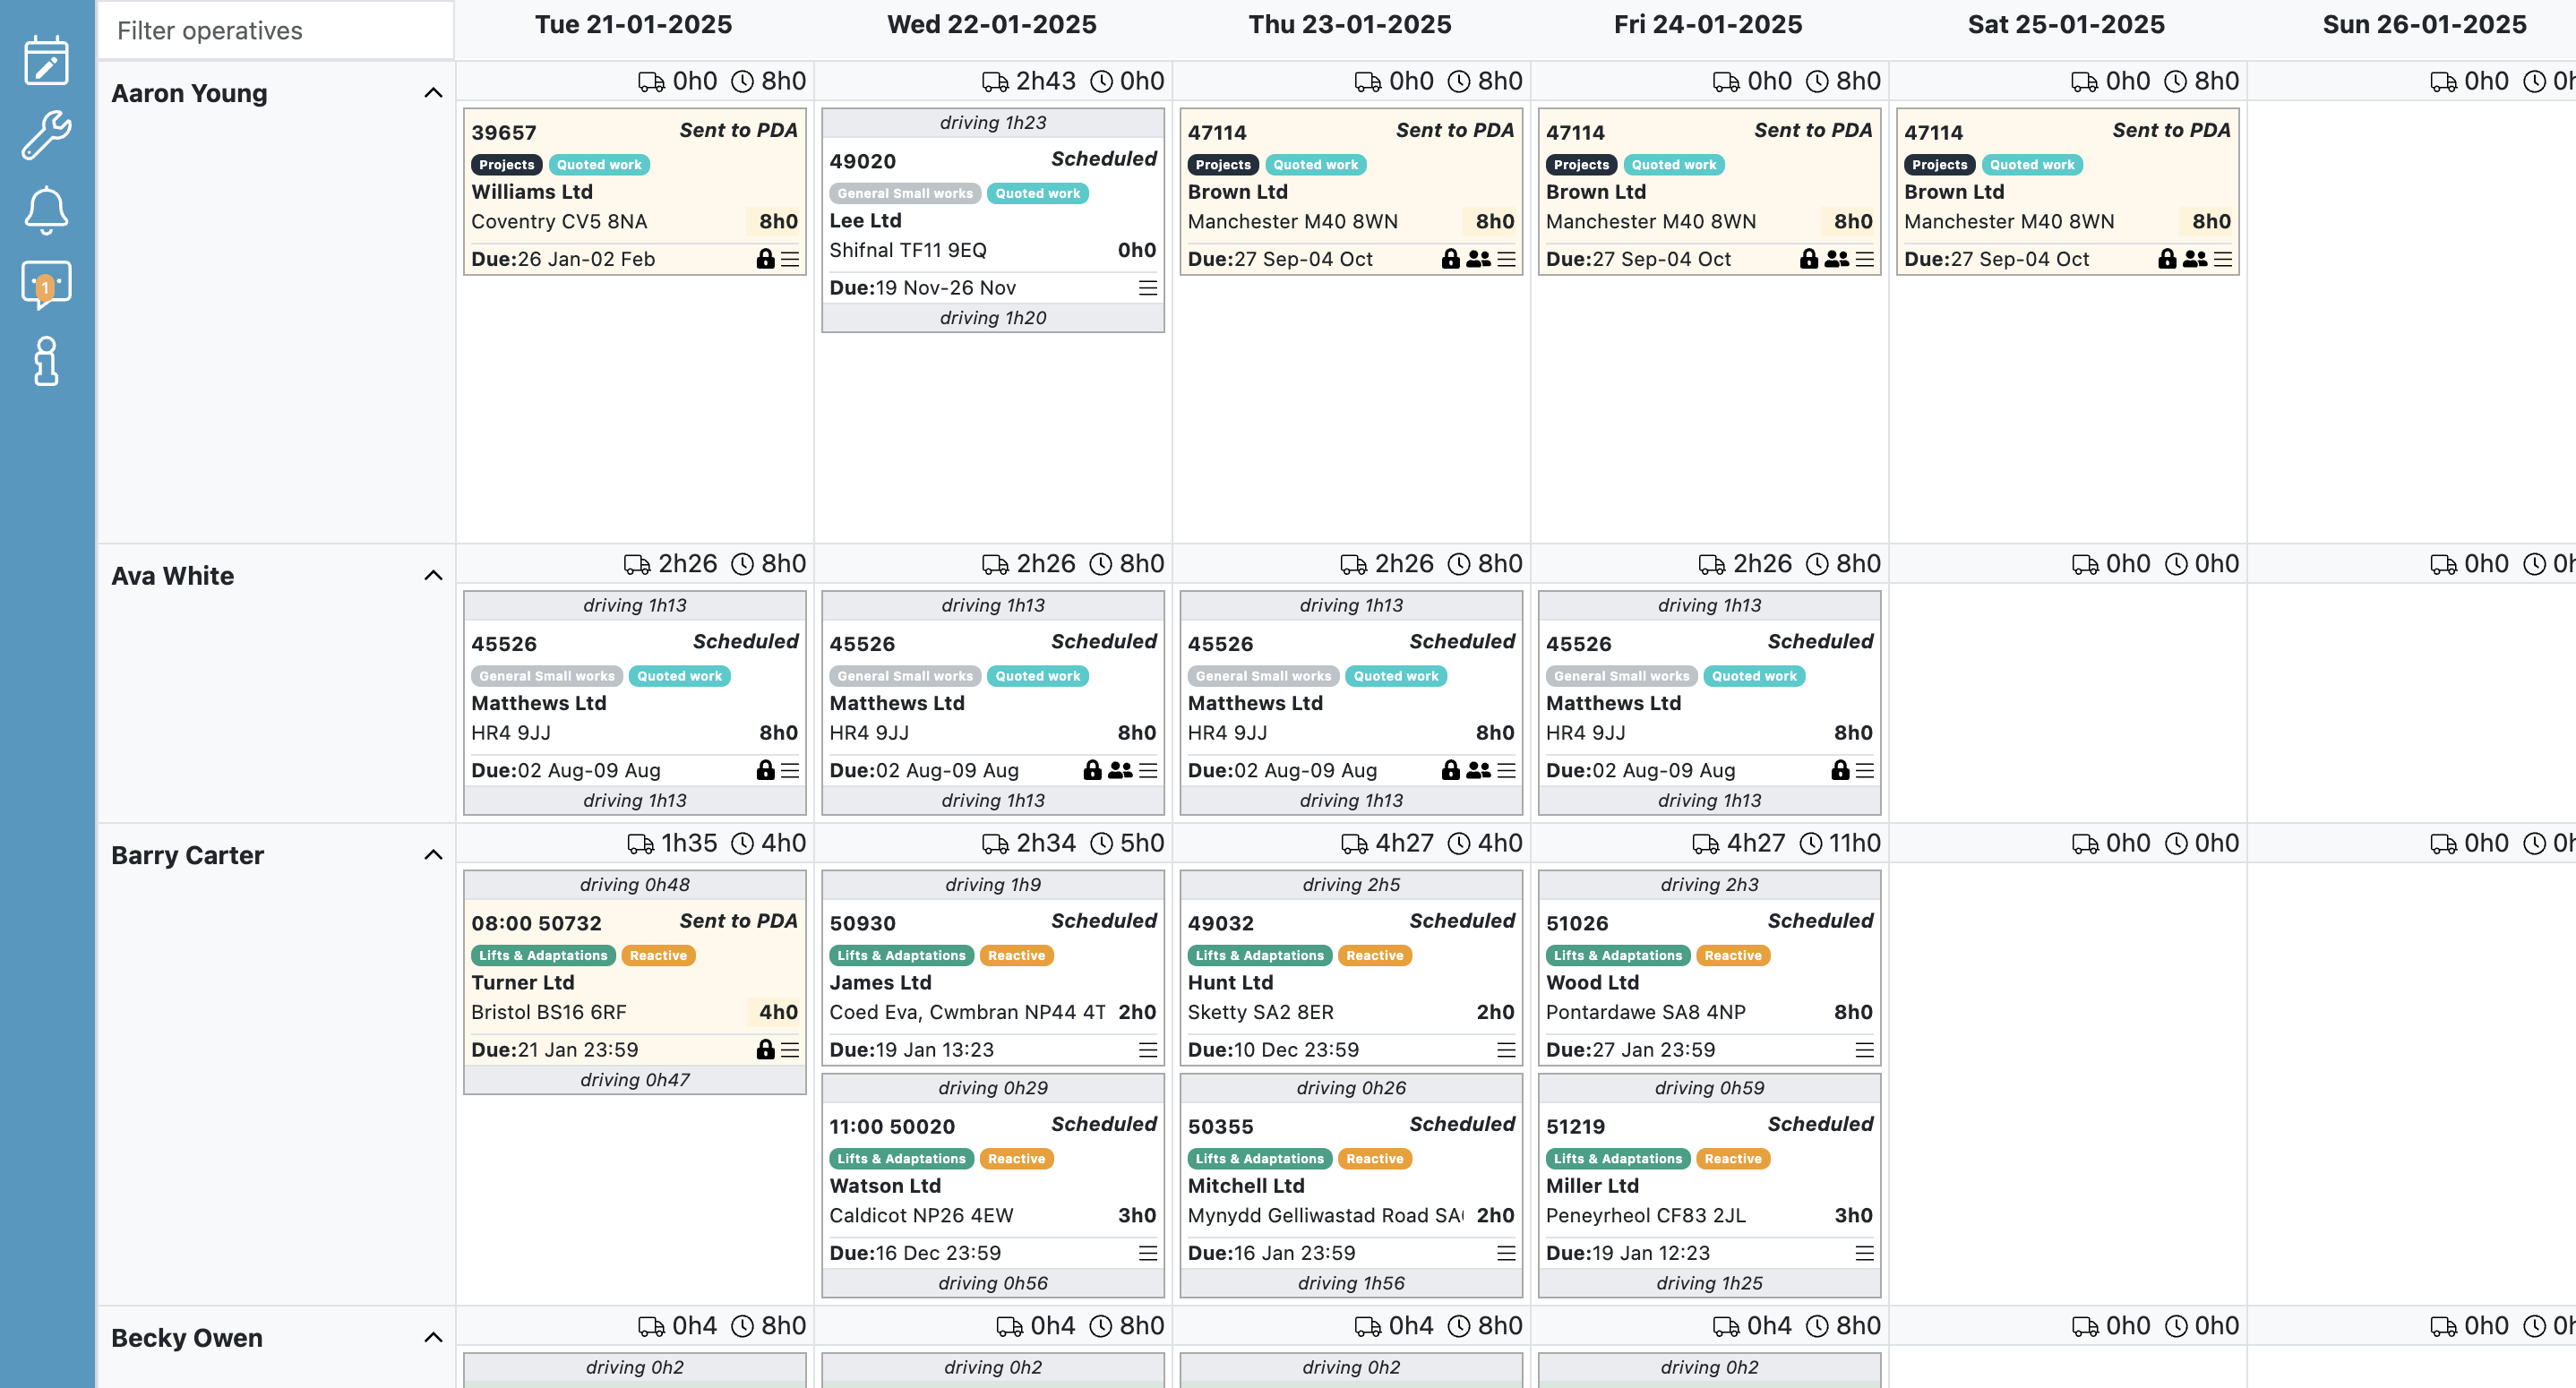This screenshot has height=1388, width=2576.
Task: Open the scheduling calendar sidebar icon
Action: pos(46,60)
